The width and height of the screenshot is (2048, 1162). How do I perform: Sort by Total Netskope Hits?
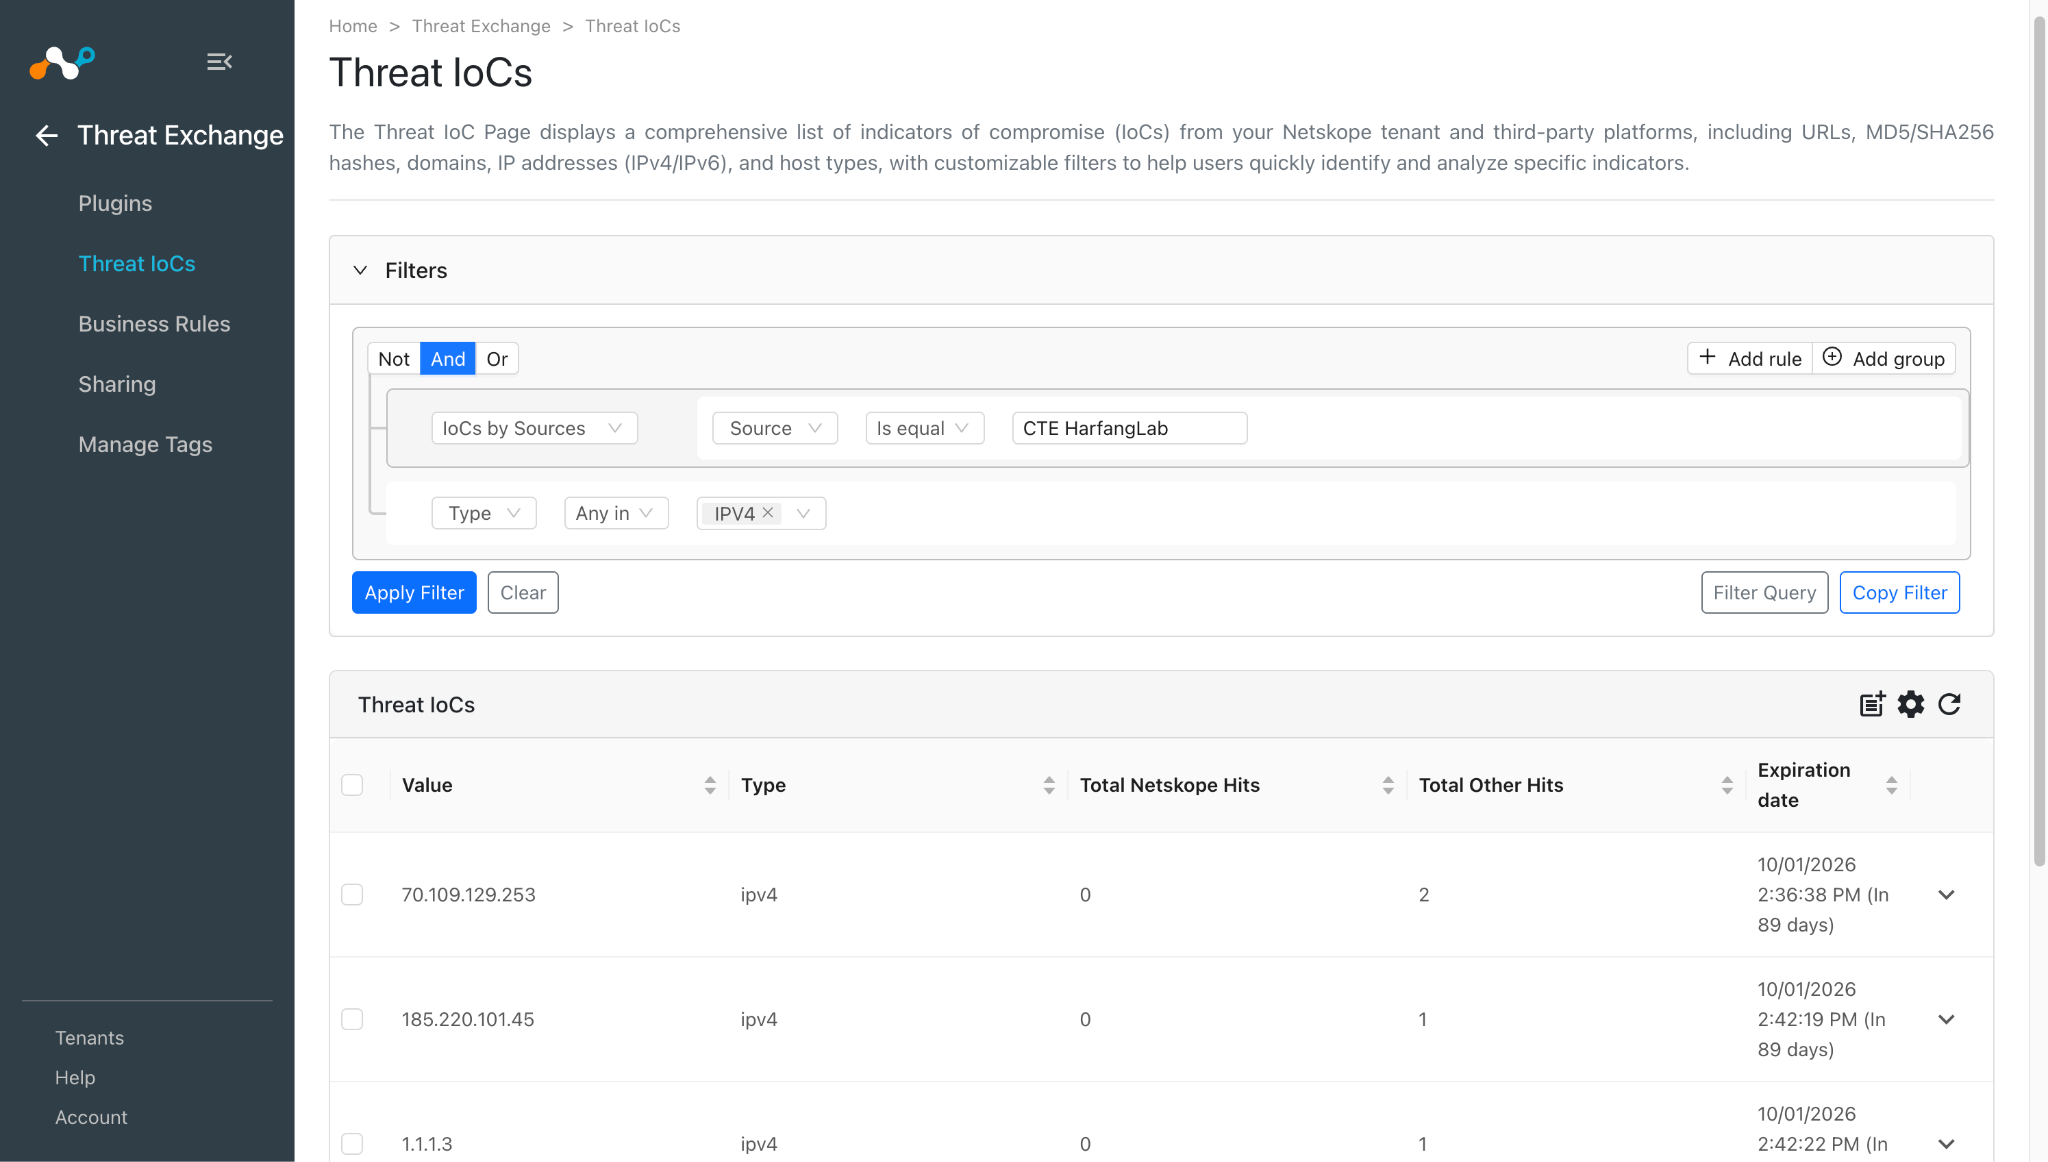pyautogui.click(x=1388, y=785)
